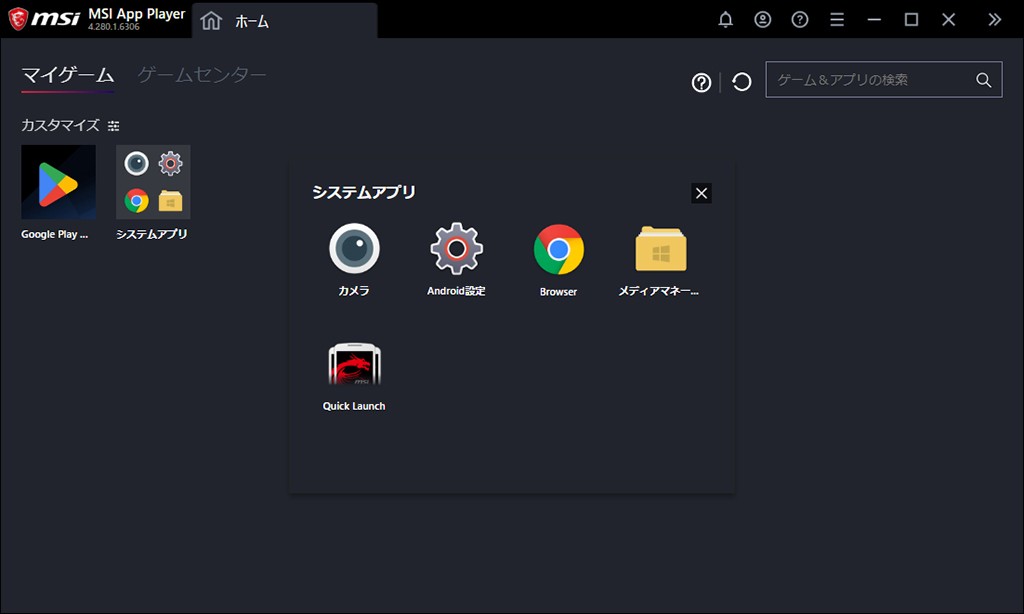Image resolution: width=1024 pixels, height=614 pixels.
Task: Select the マイゲーム tab
Action: pyautogui.click(x=68, y=75)
